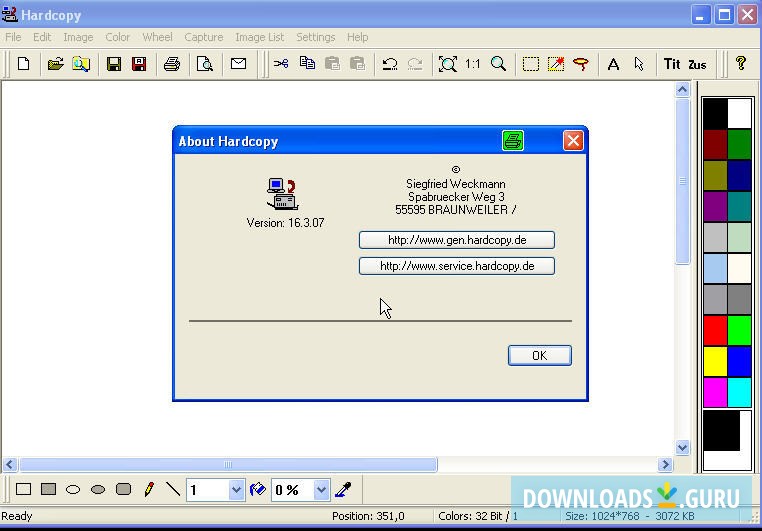This screenshot has width=762, height=531.
Task: Select the rounded rectangle shape tool
Action: pos(123,489)
